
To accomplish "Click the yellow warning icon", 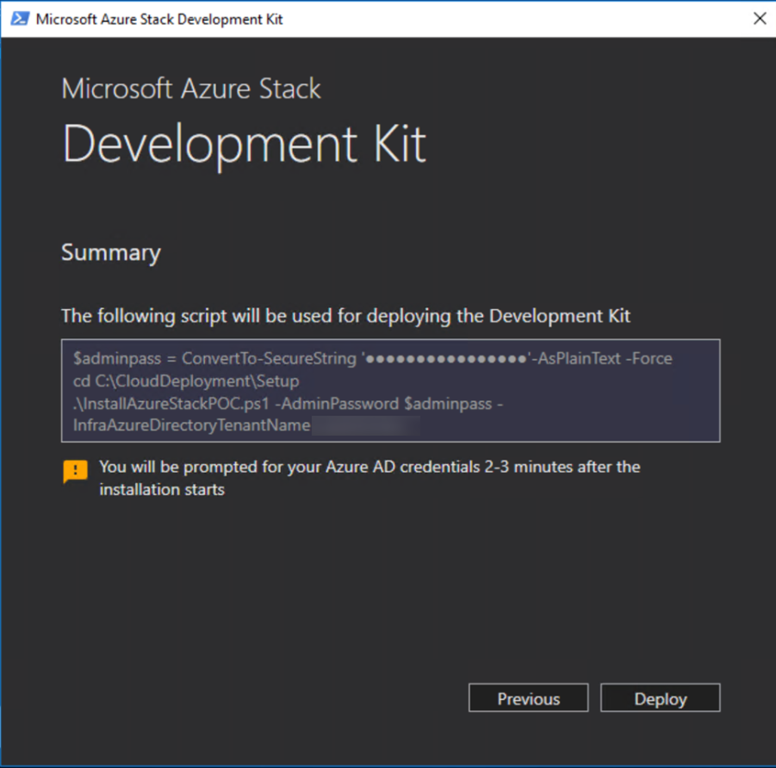I will point(75,472).
